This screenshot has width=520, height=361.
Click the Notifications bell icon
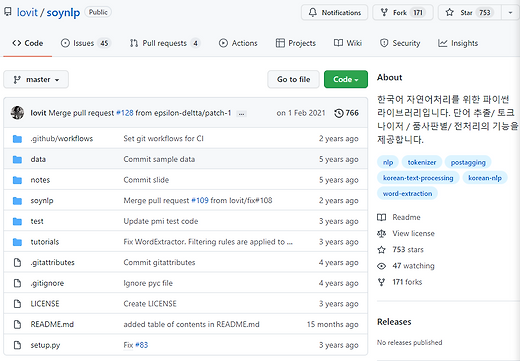pos(313,13)
